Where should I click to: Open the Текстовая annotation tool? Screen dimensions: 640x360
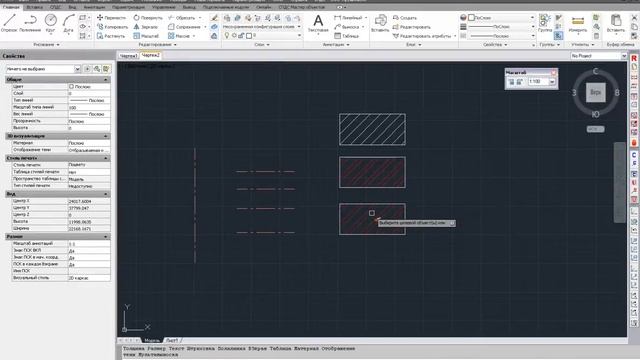pyautogui.click(x=318, y=23)
